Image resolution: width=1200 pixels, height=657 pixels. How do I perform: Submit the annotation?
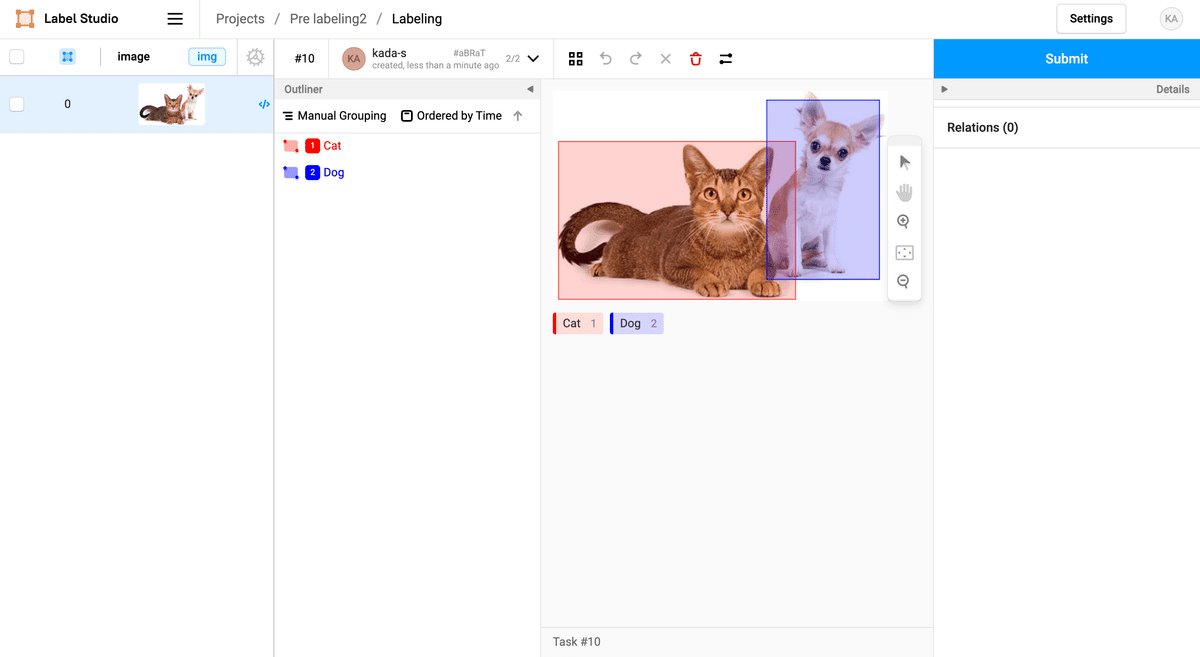tap(1067, 59)
